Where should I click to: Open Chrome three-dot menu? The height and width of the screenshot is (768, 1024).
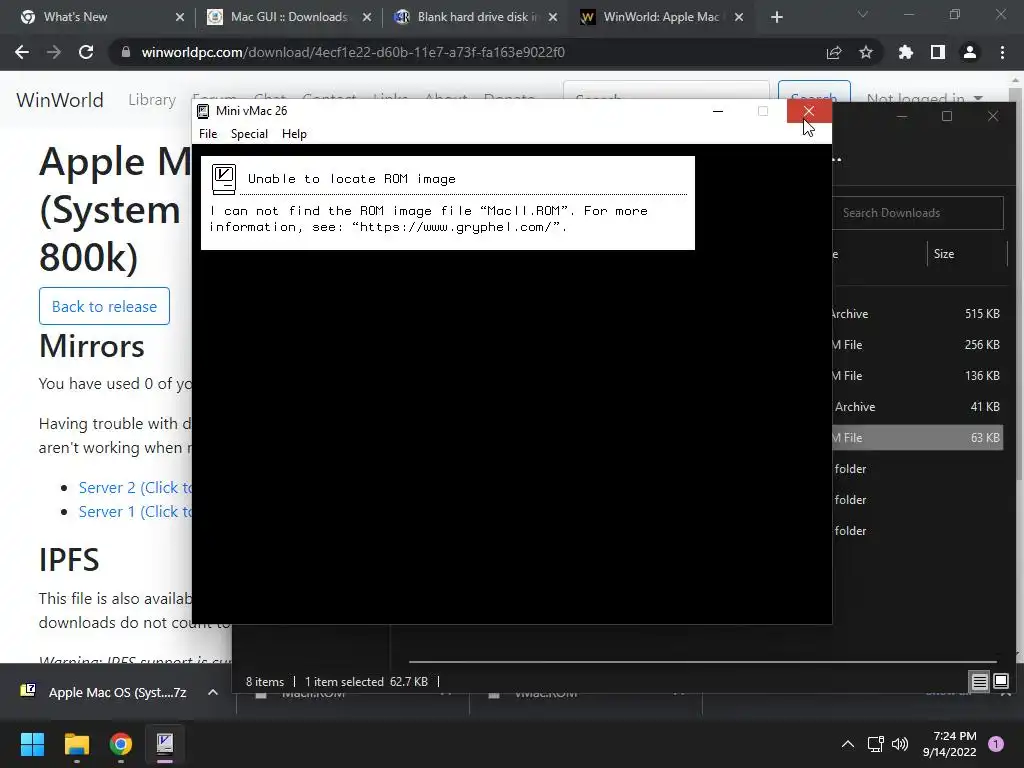(1002, 52)
